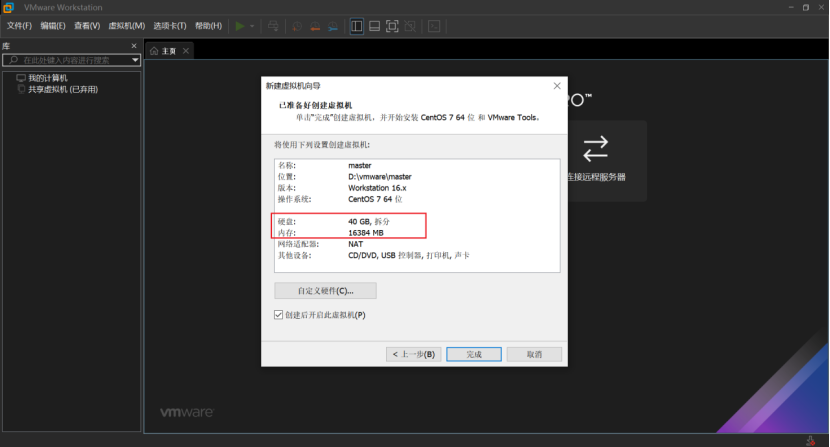
Task: Click the Full Screen mode icon
Action: (392, 26)
